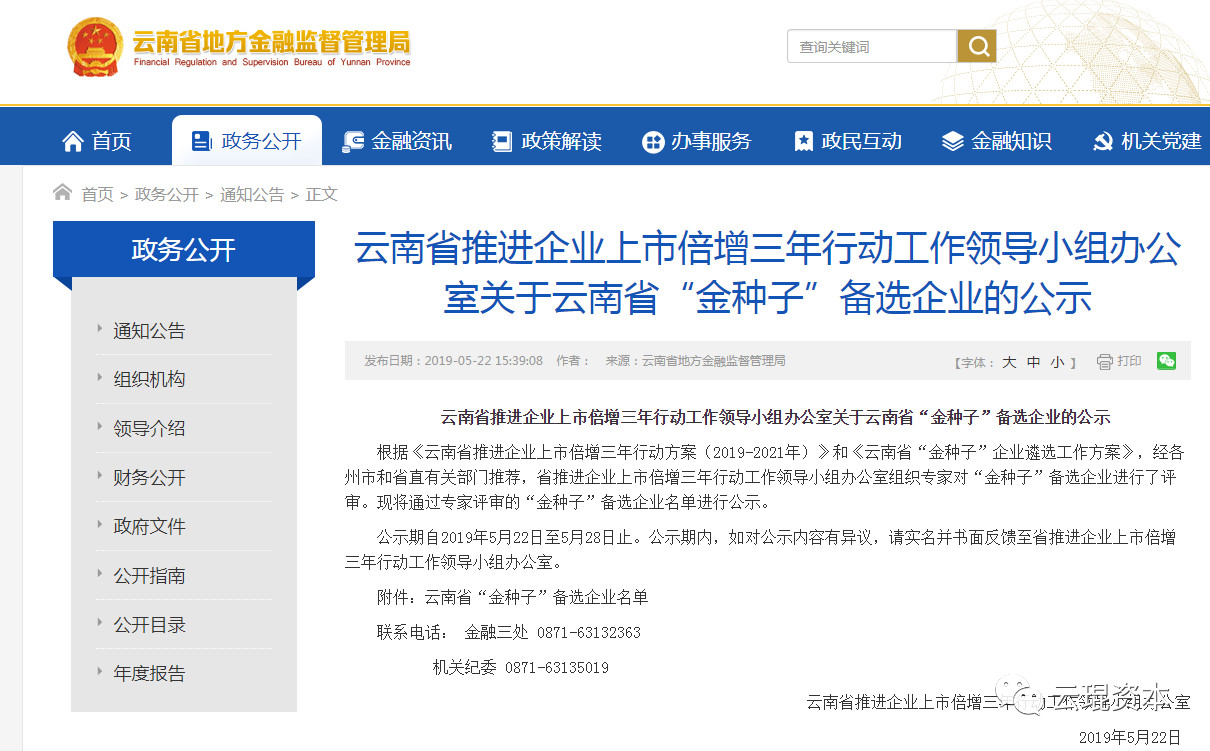Open 金融知识 in the navigation bar
Screen dimensions: 1210x751
tap(997, 141)
